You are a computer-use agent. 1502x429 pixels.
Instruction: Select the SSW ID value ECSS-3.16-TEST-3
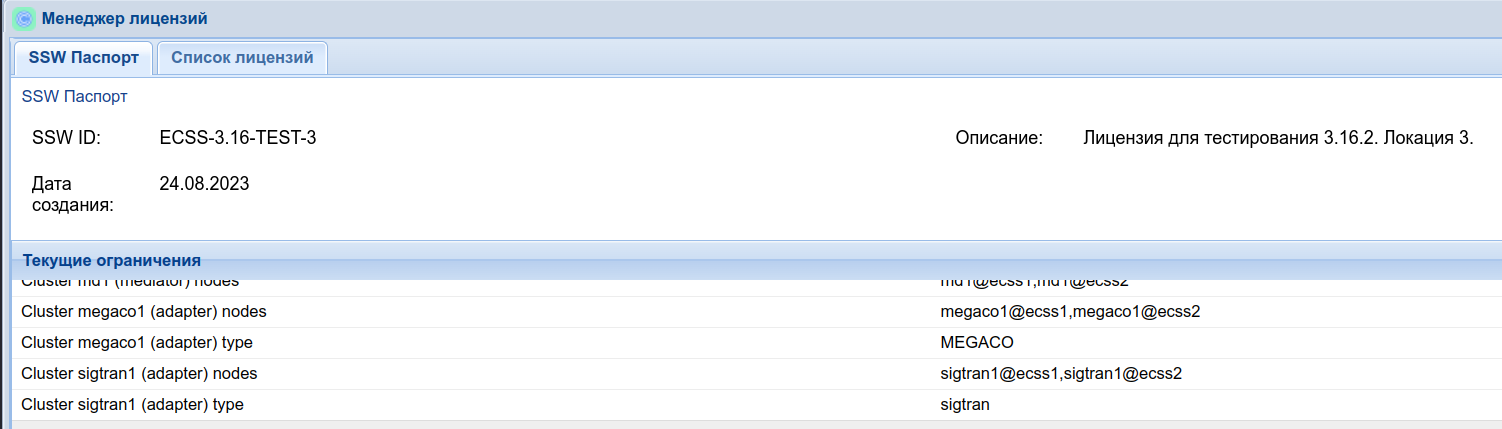[238, 138]
